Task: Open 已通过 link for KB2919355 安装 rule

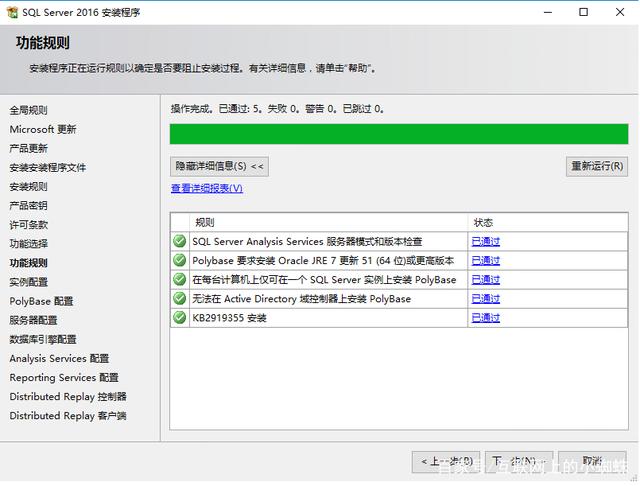Action: 486,318
